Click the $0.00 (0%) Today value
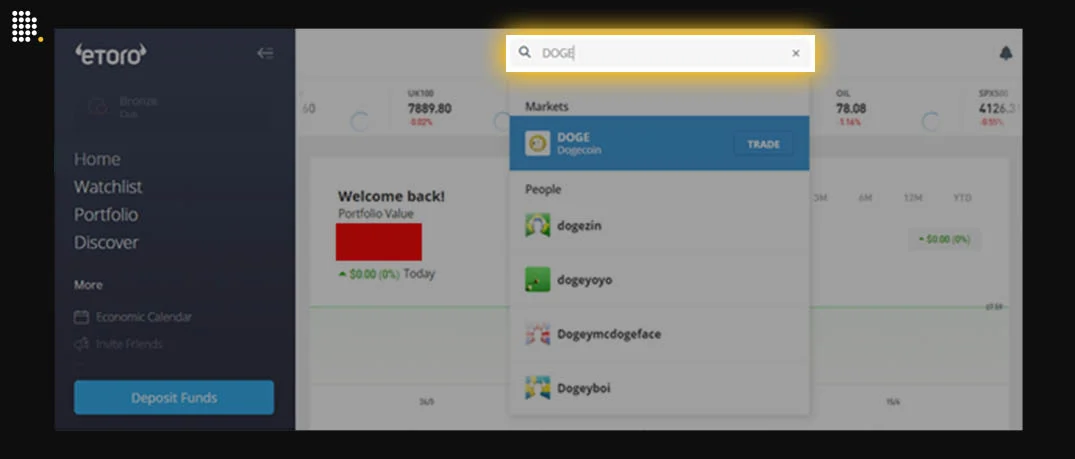1075x459 pixels. tap(387, 274)
